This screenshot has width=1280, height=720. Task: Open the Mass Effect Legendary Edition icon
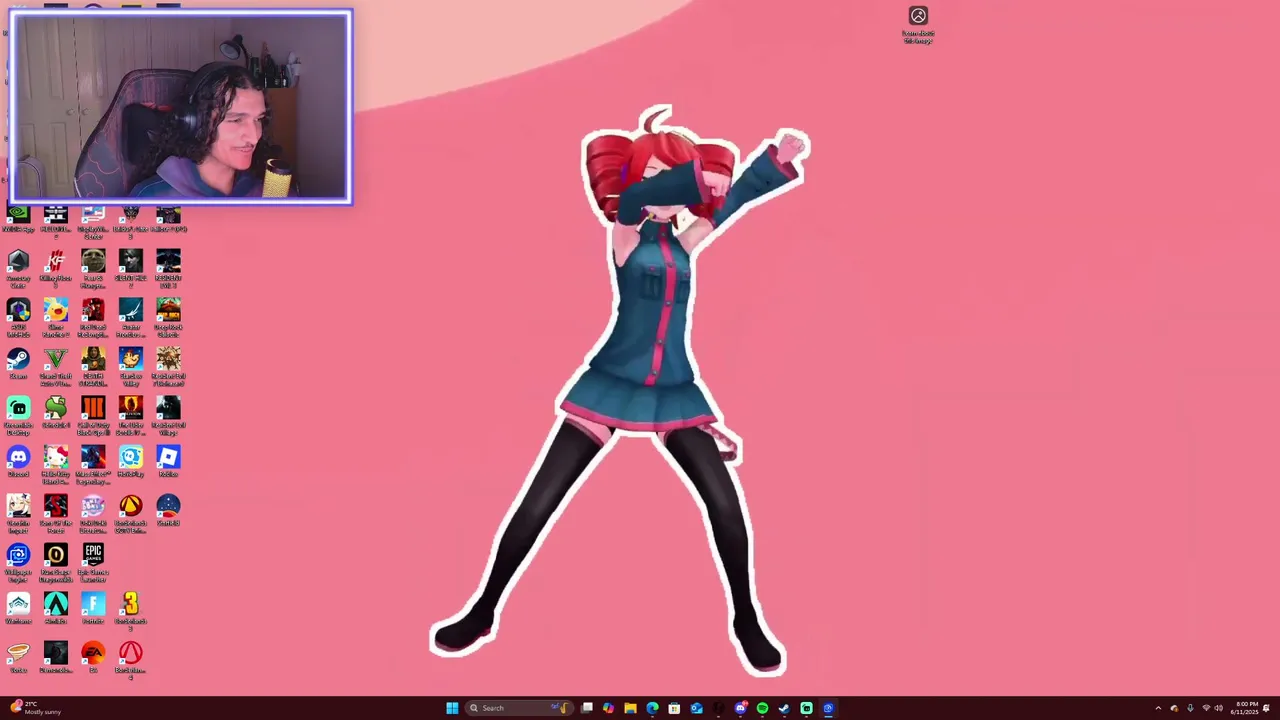point(93,465)
